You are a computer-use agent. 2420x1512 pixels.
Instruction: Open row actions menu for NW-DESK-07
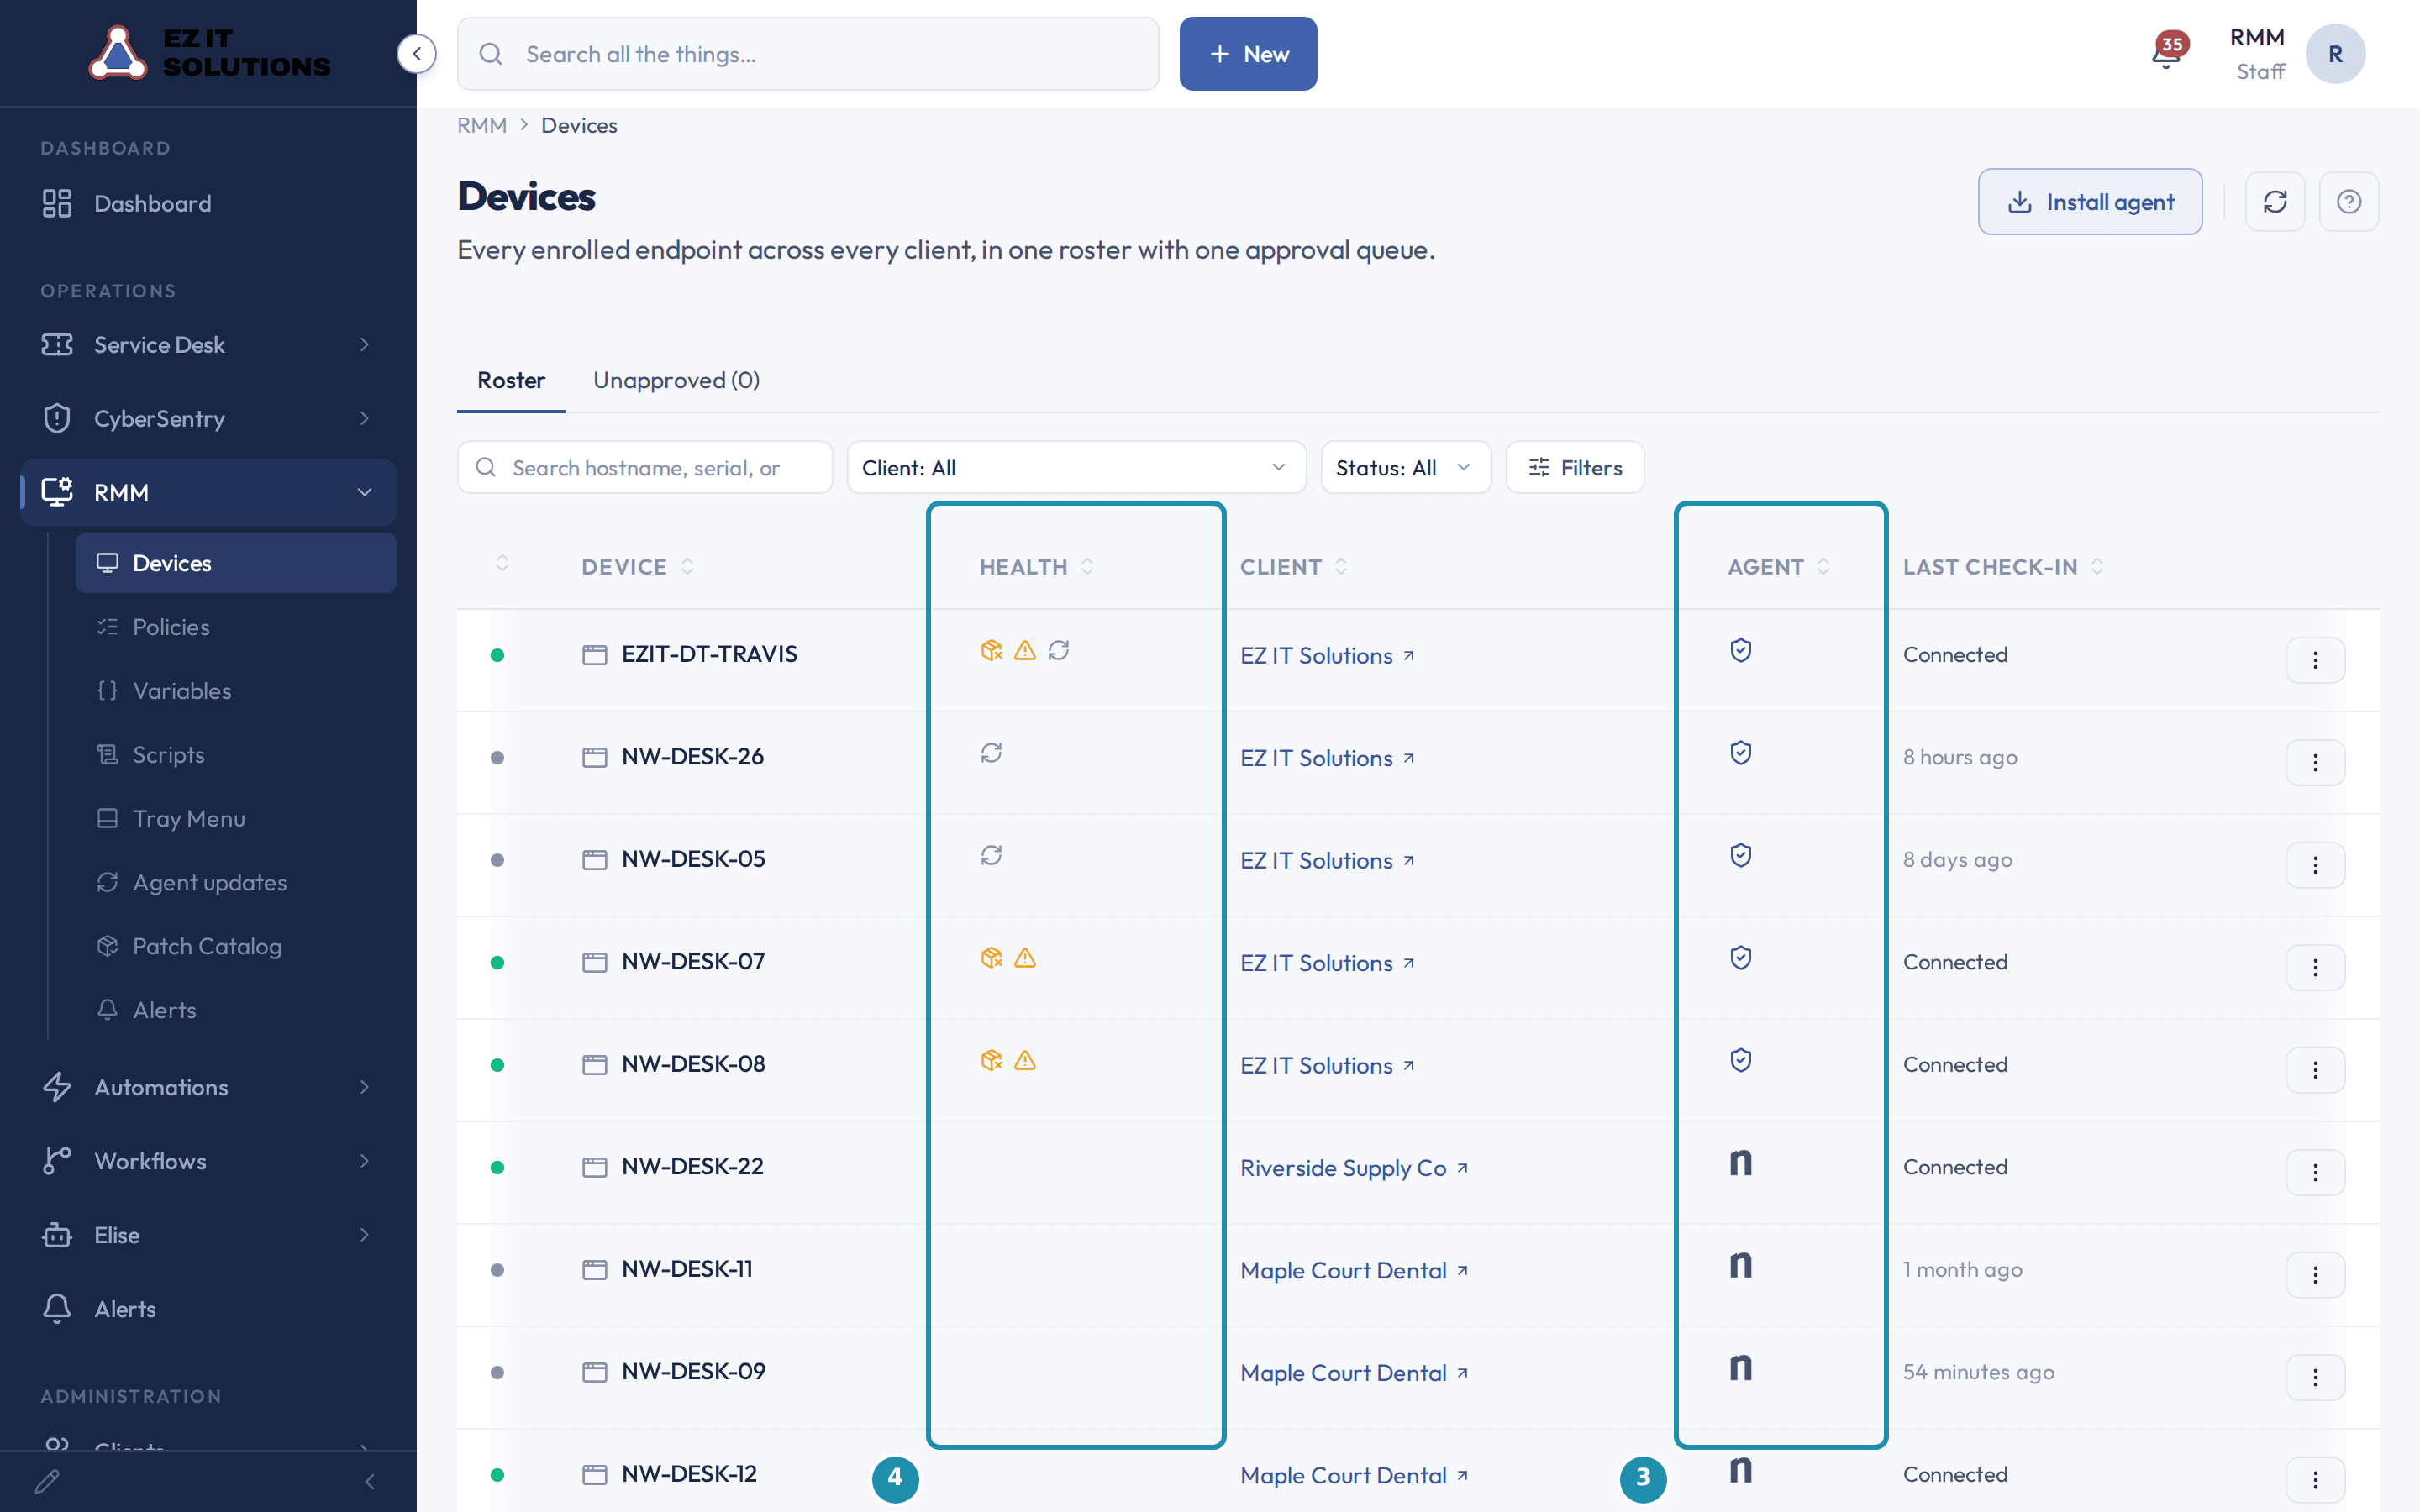point(2315,968)
